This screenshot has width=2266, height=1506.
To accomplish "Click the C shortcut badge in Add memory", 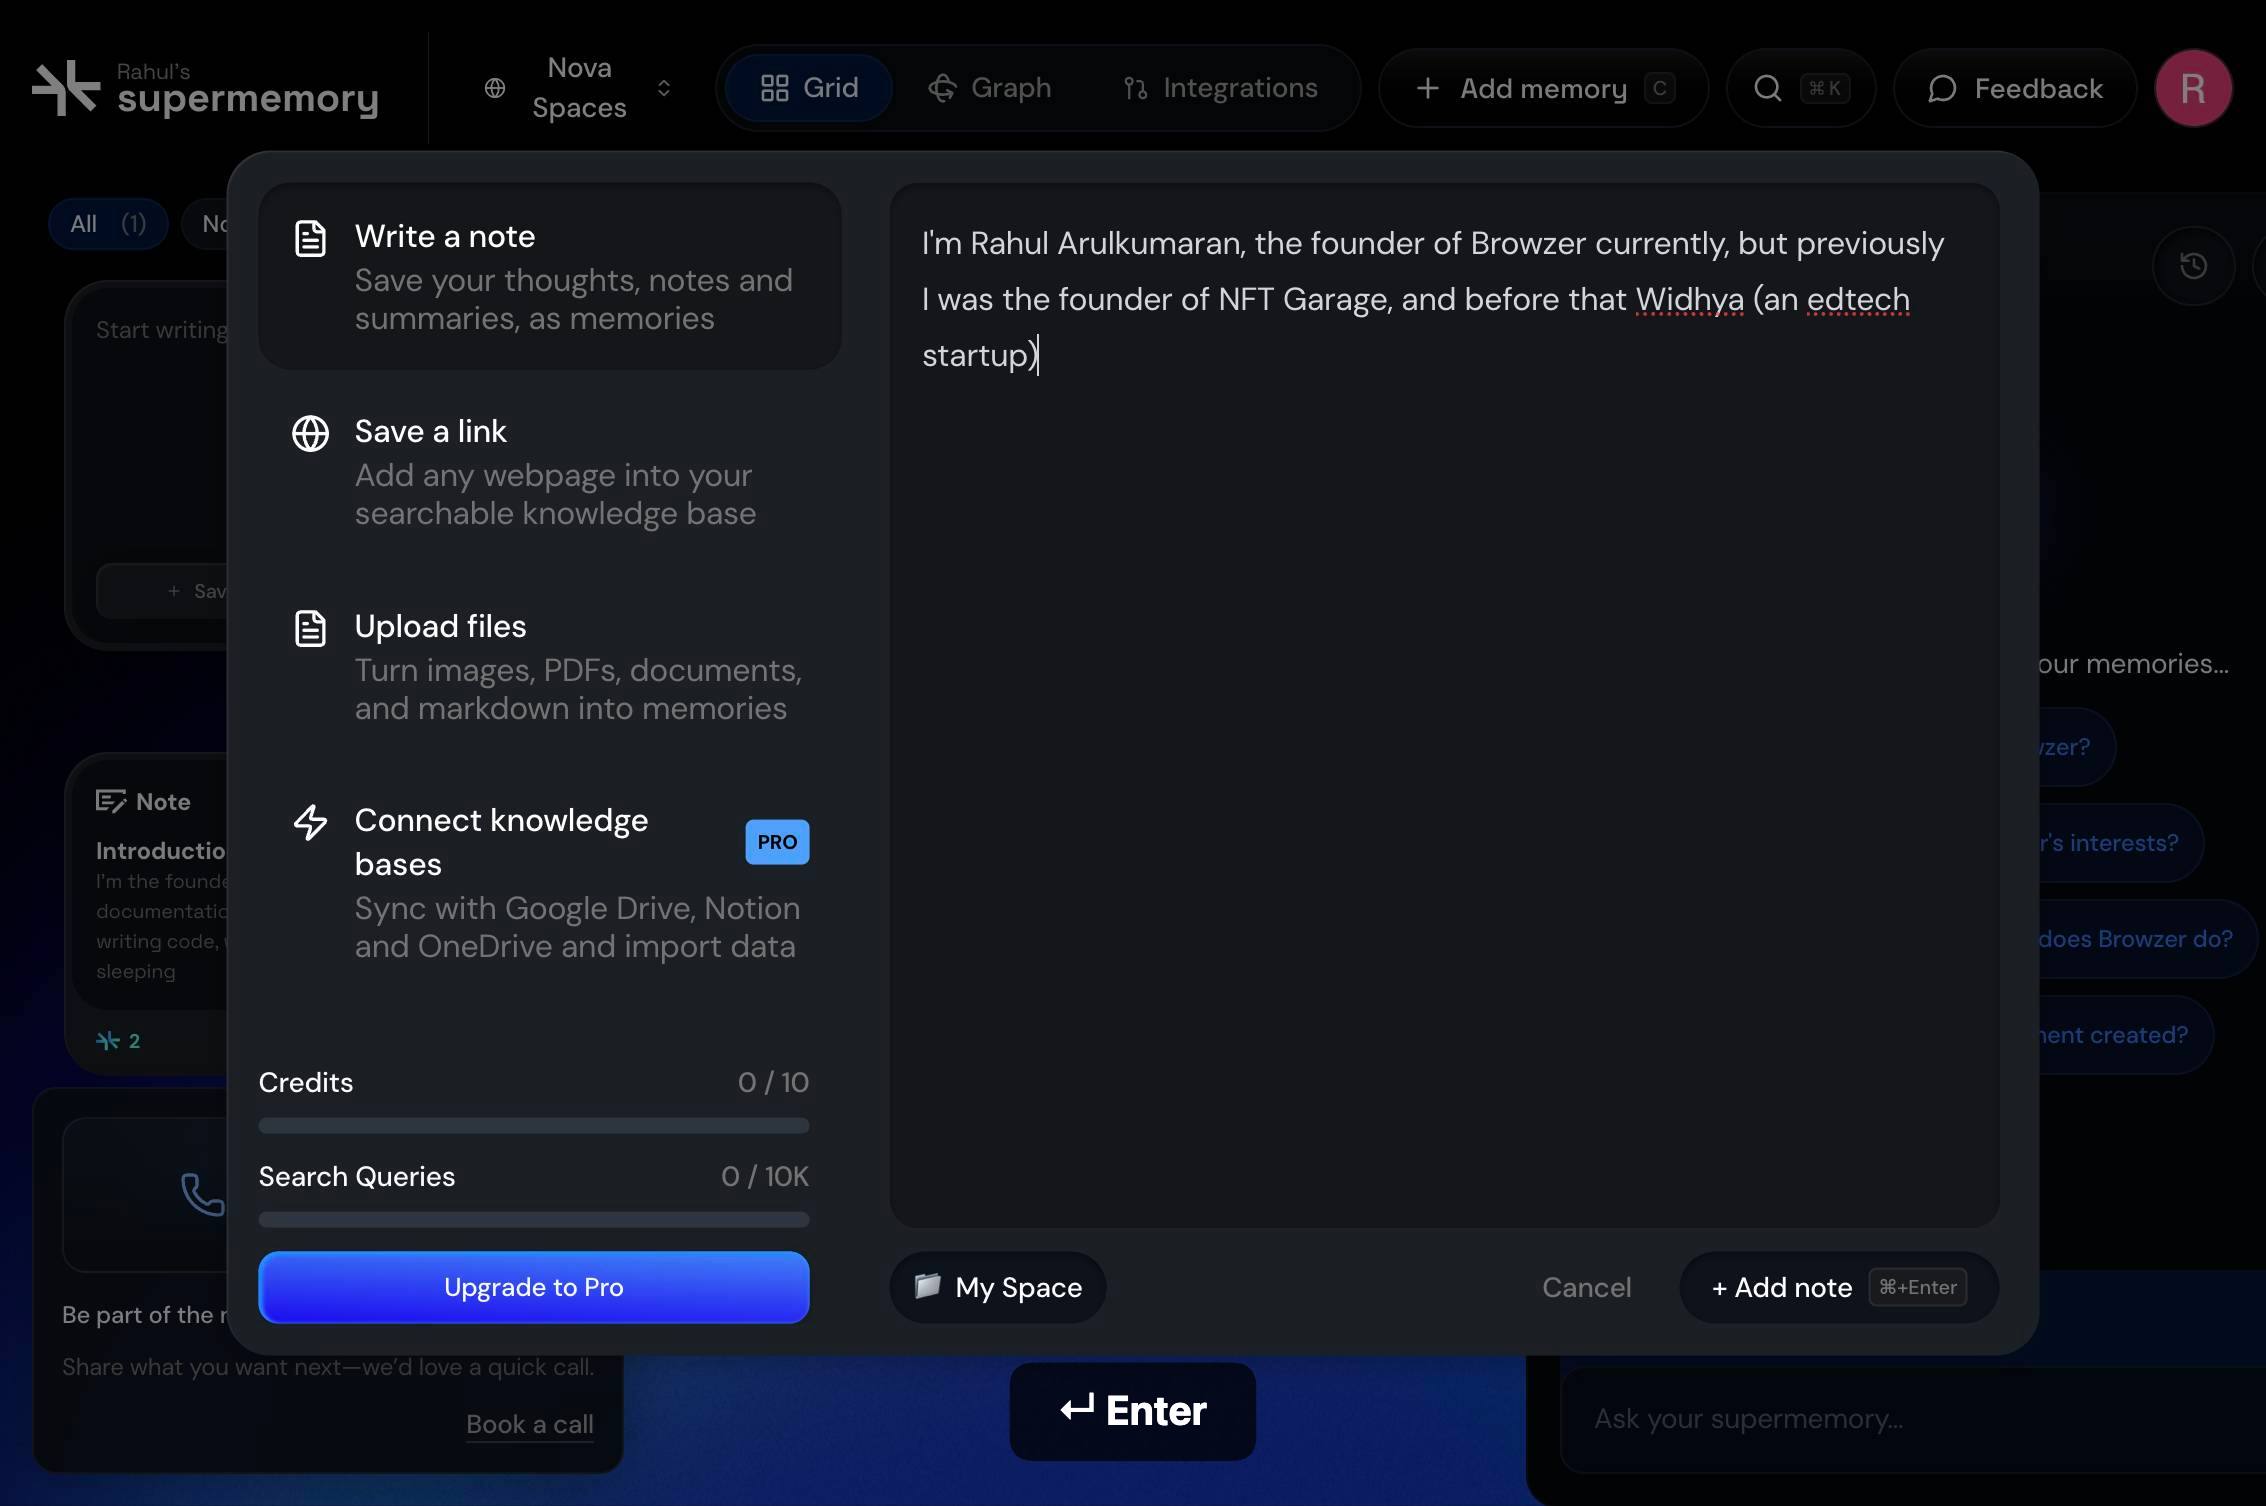I will click(1660, 88).
